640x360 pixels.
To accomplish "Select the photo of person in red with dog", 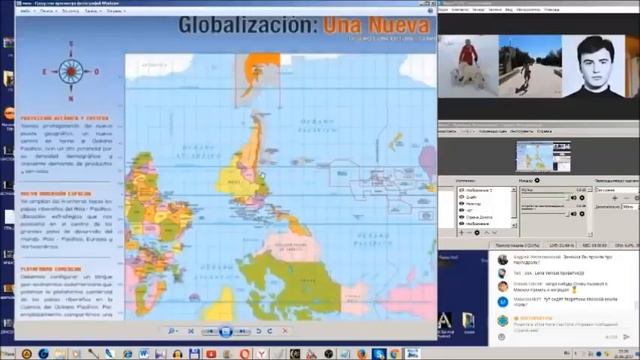I will (x=468, y=66).
